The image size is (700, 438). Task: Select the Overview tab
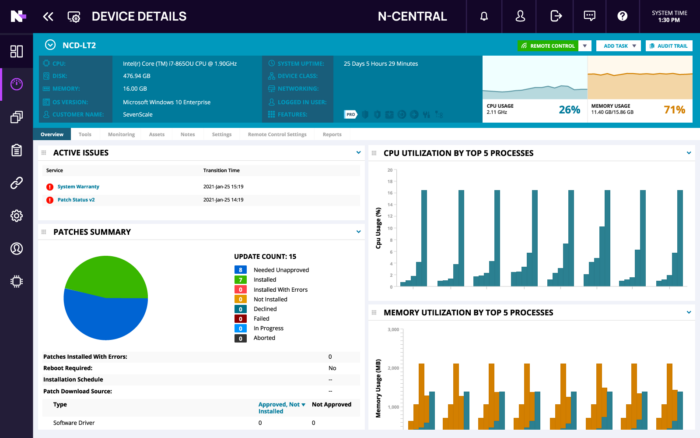[x=52, y=134]
